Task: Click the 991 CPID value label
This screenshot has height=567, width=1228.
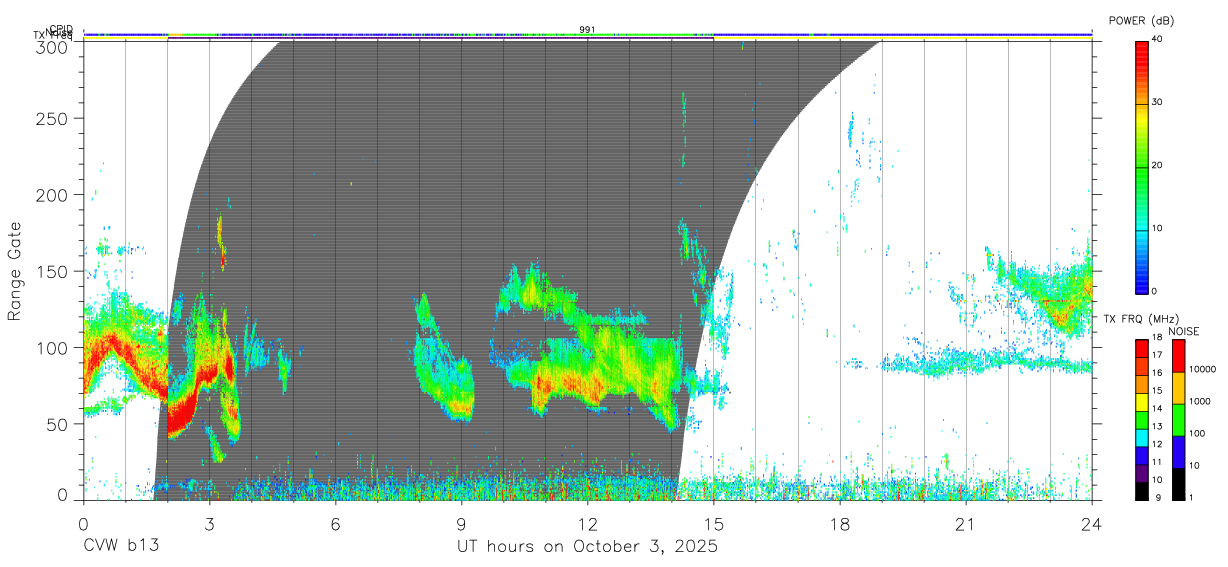Action: pos(587,30)
